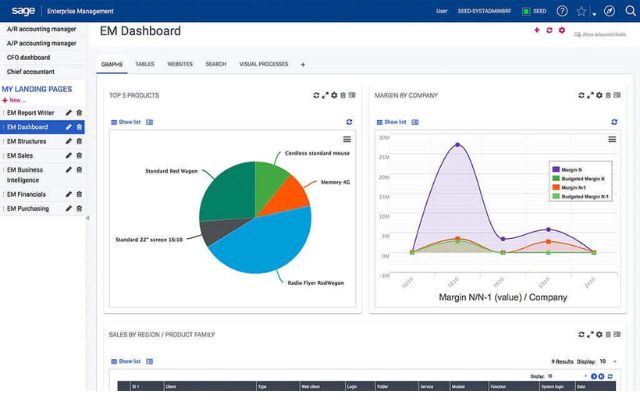
Task: Delete the Margin by Company widget
Action: pos(608,95)
